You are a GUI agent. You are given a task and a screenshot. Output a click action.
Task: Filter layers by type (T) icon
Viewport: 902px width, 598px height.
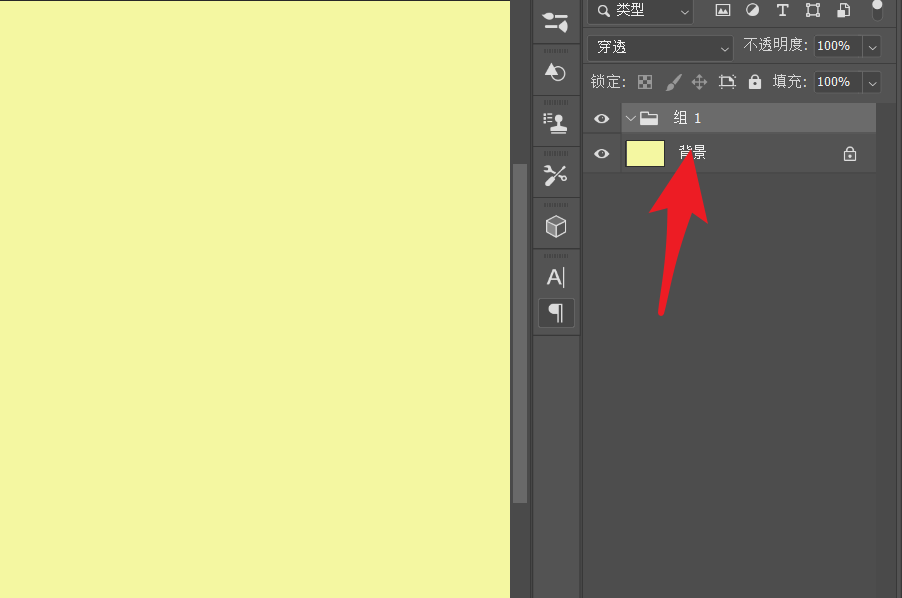tap(782, 11)
